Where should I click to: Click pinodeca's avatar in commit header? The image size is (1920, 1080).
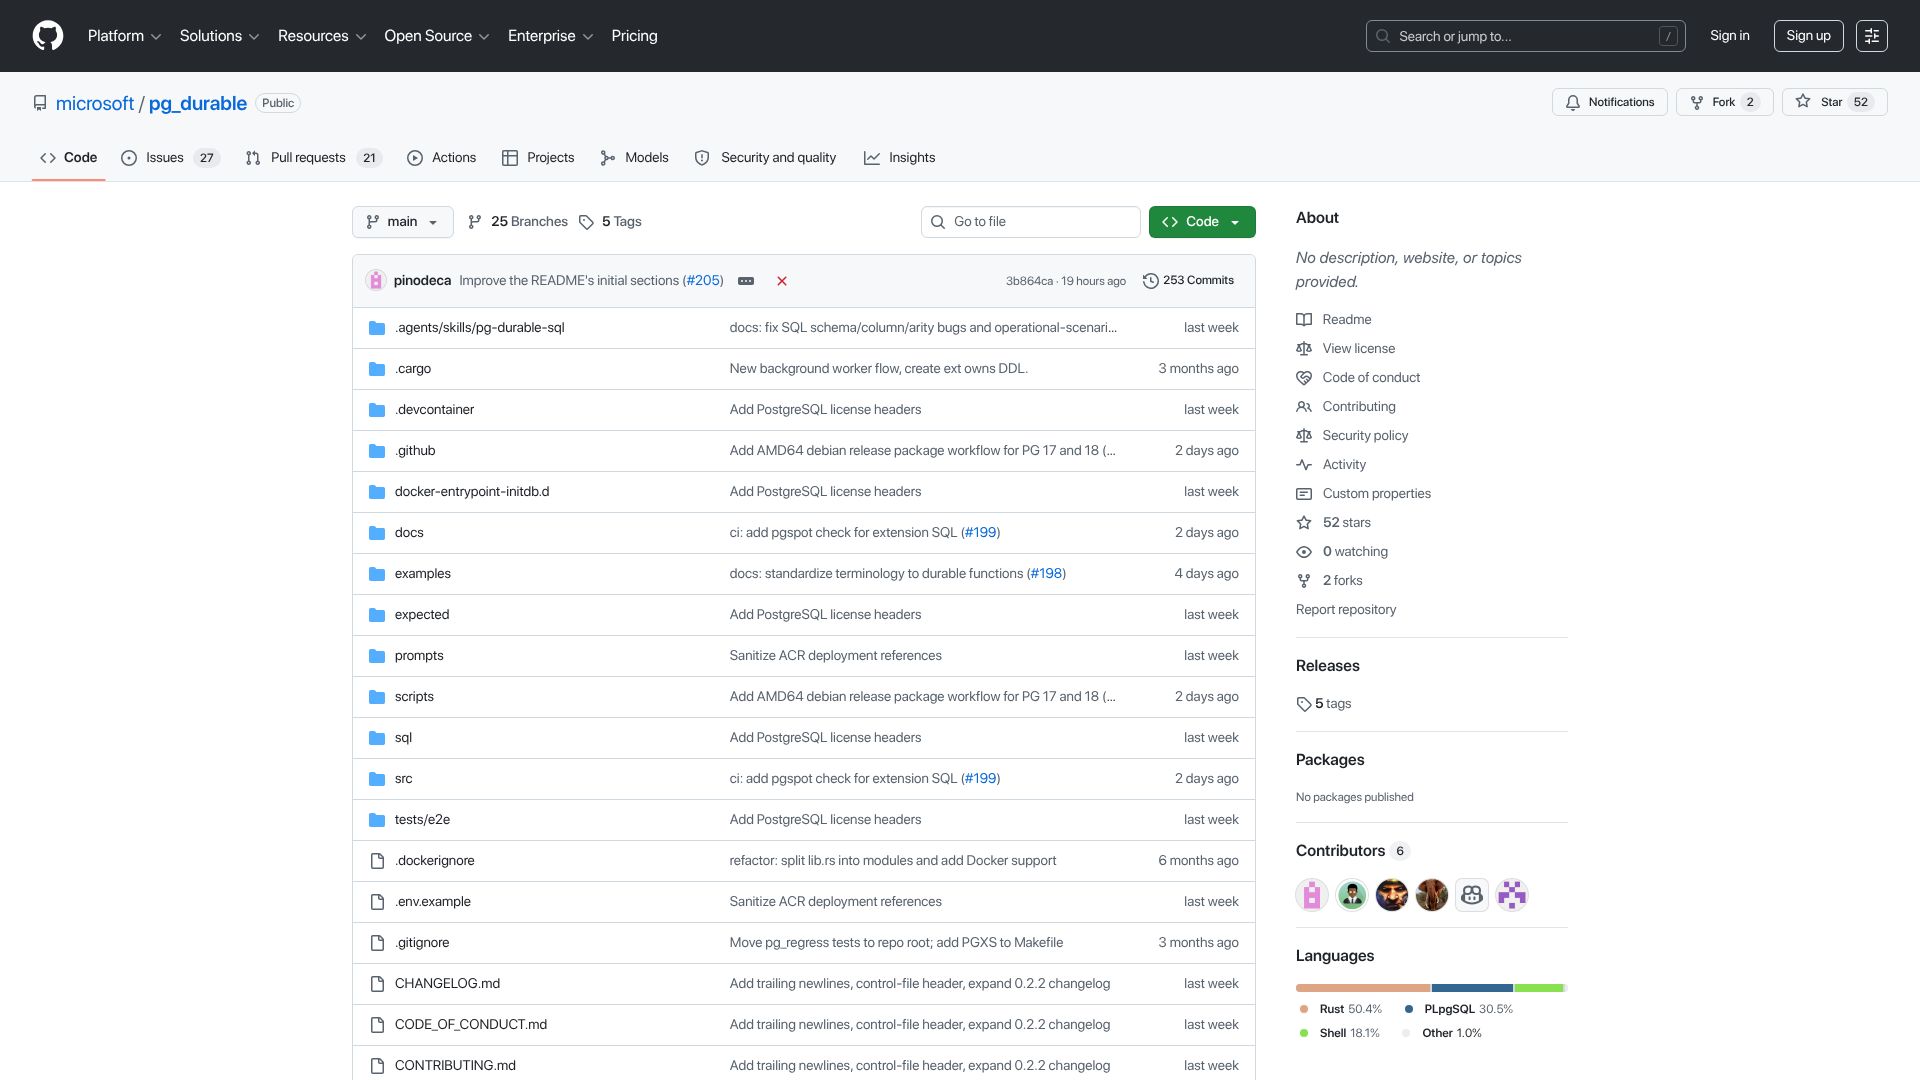pyautogui.click(x=376, y=281)
